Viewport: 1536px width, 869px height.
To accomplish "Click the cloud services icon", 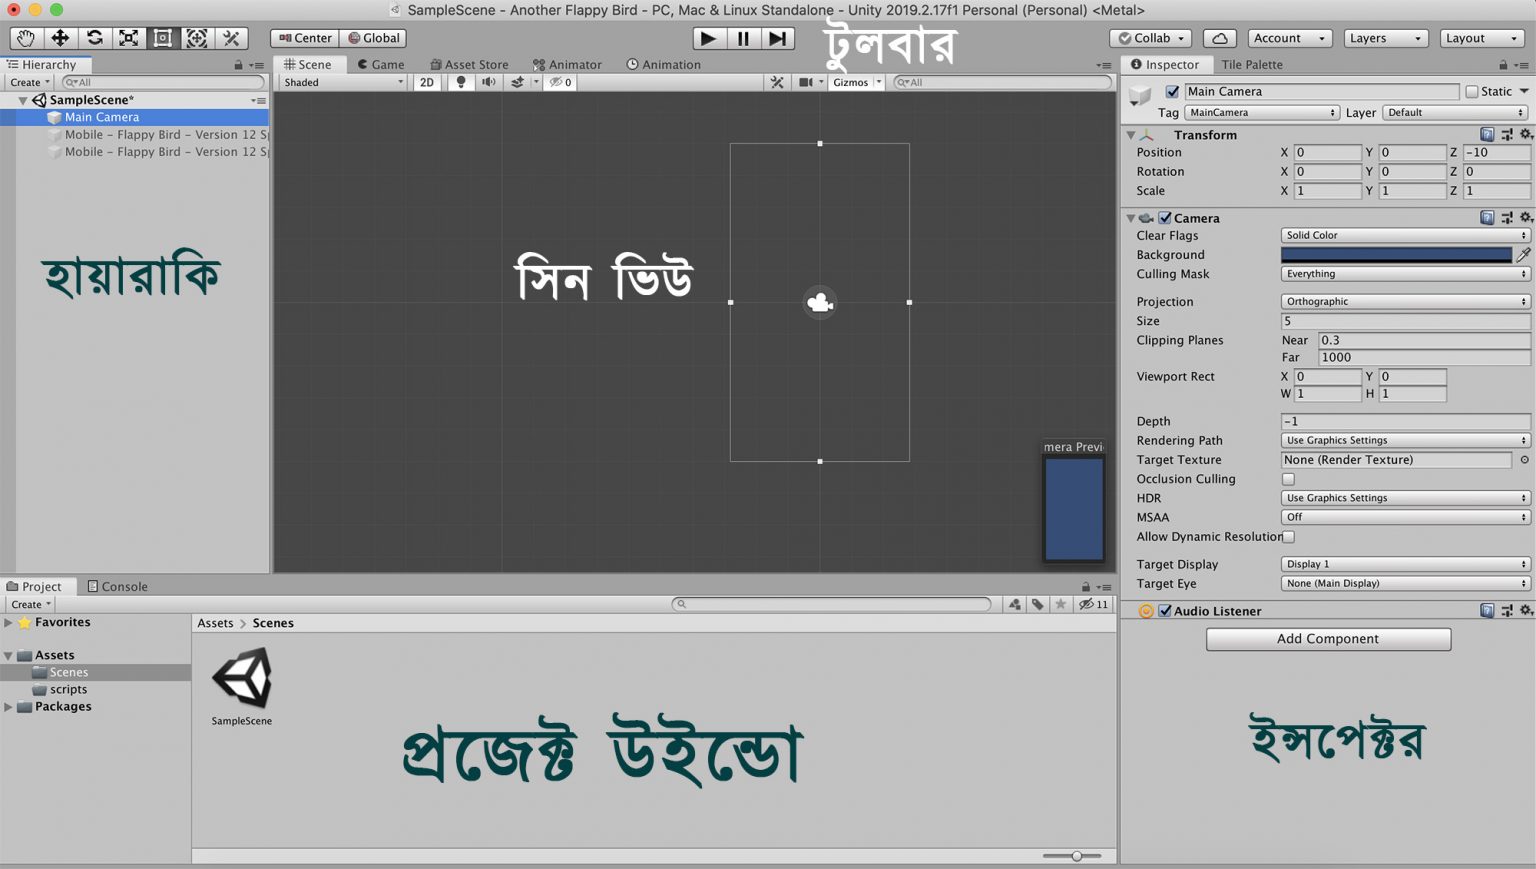I will 1219,38.
